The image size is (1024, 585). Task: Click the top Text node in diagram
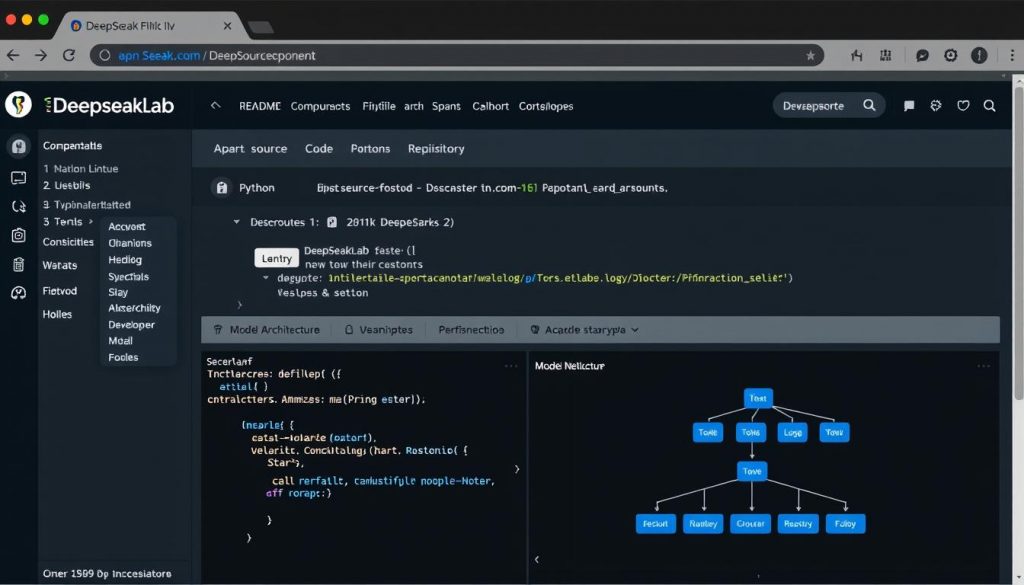[758, 398]
